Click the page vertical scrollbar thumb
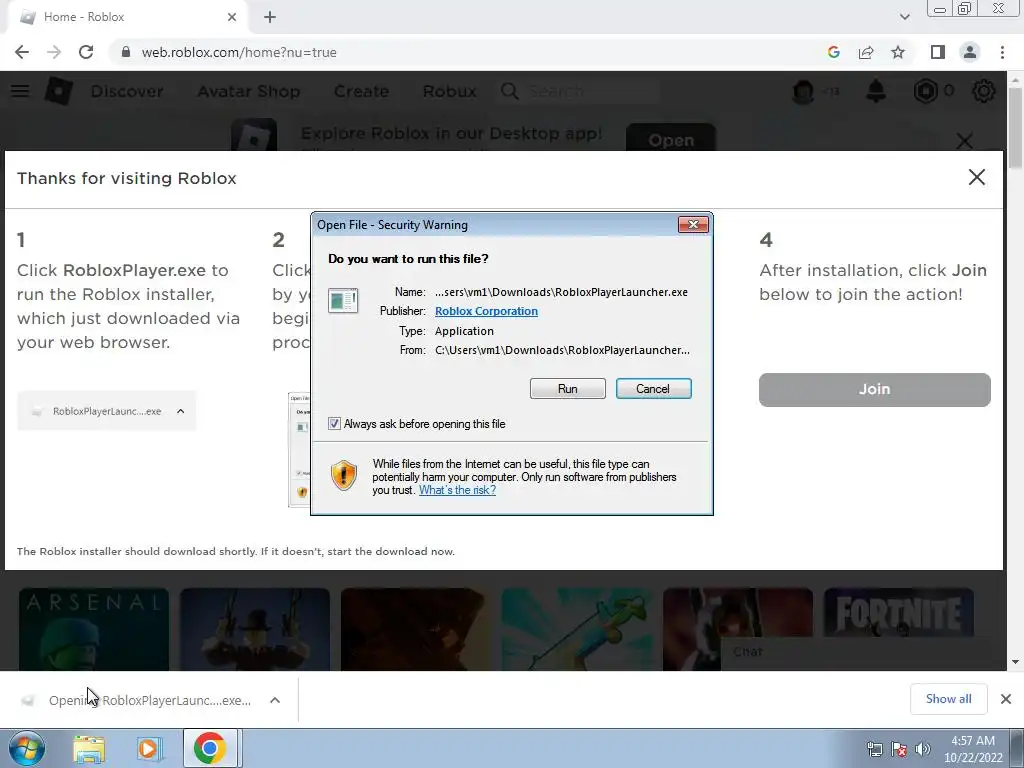Image resolution: width=1024 pixels, height=768 pixels. 1015,128
